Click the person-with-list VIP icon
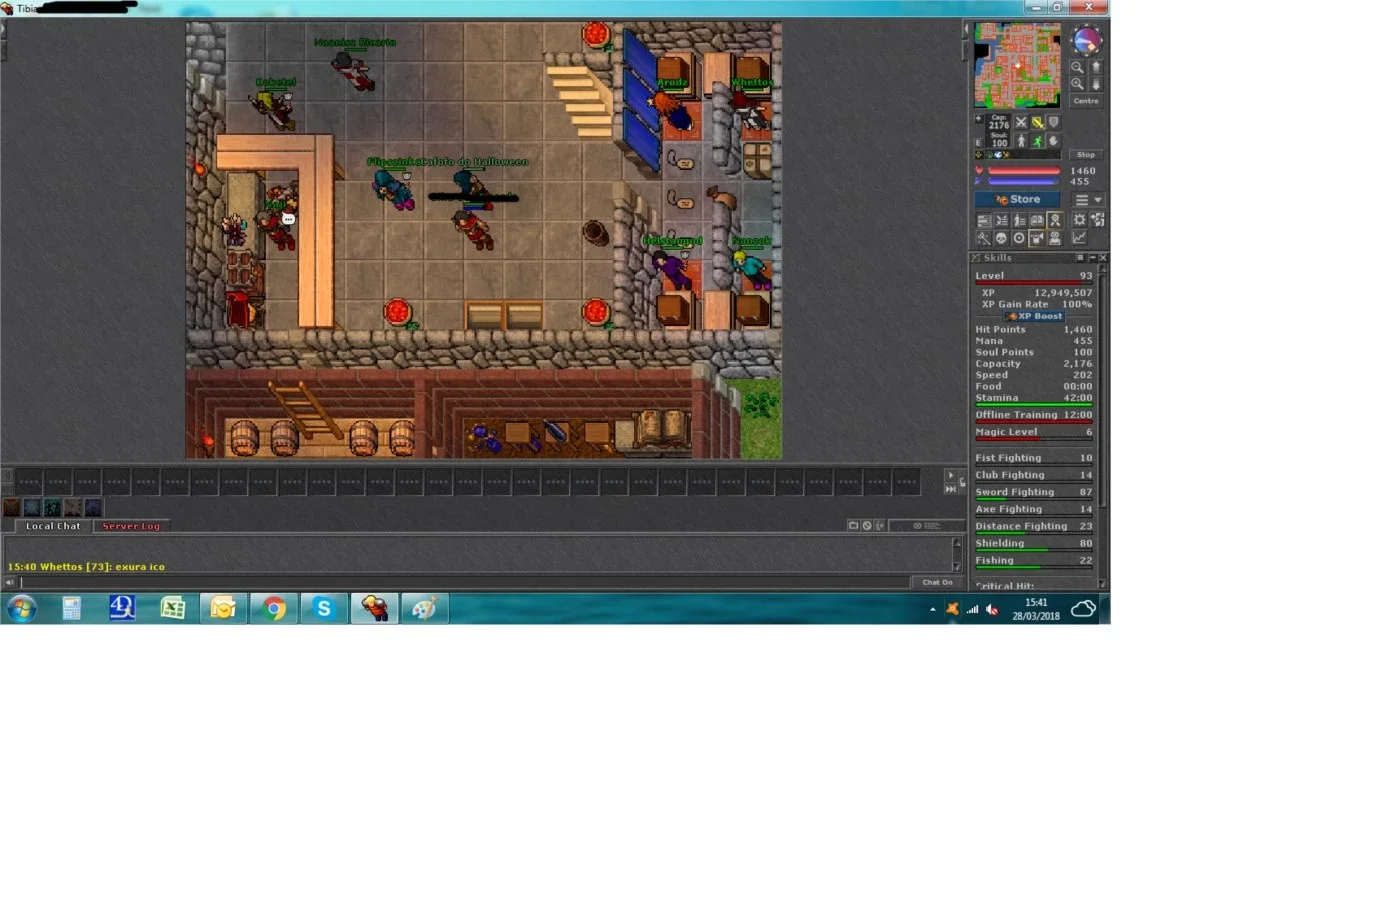Image resolution: width=1400 pixels, height=914 pixels. pyautogui.click(x=1020, y=220)
